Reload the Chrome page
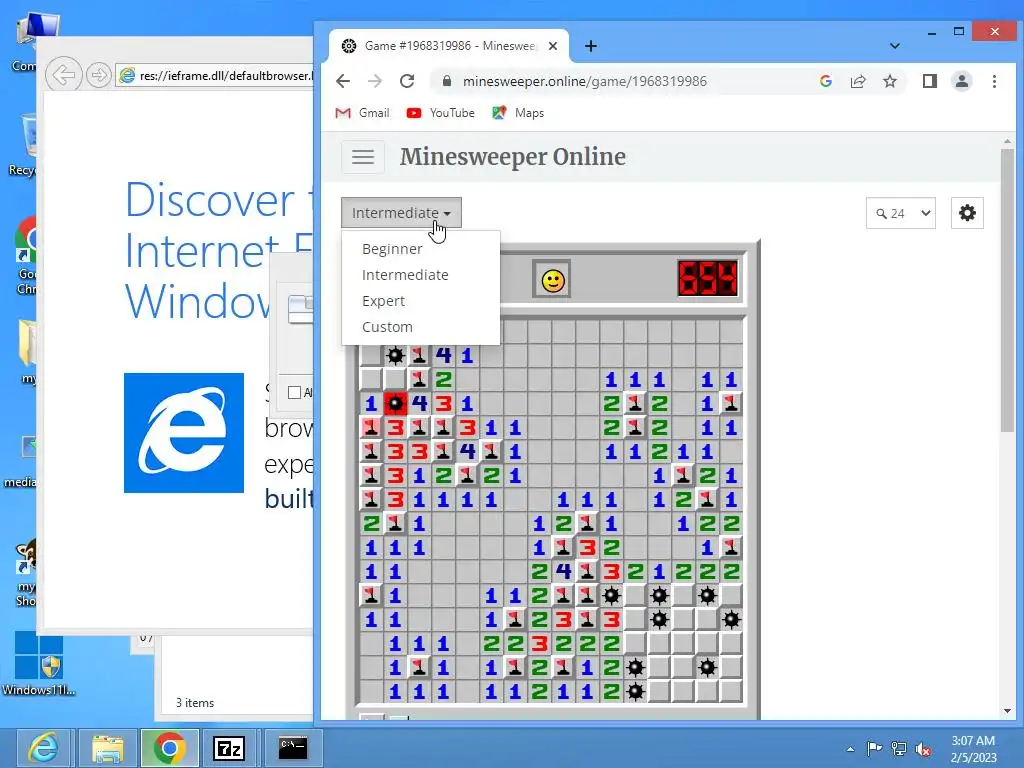This screenshot has width=1024, height=768. coord(407,81)
